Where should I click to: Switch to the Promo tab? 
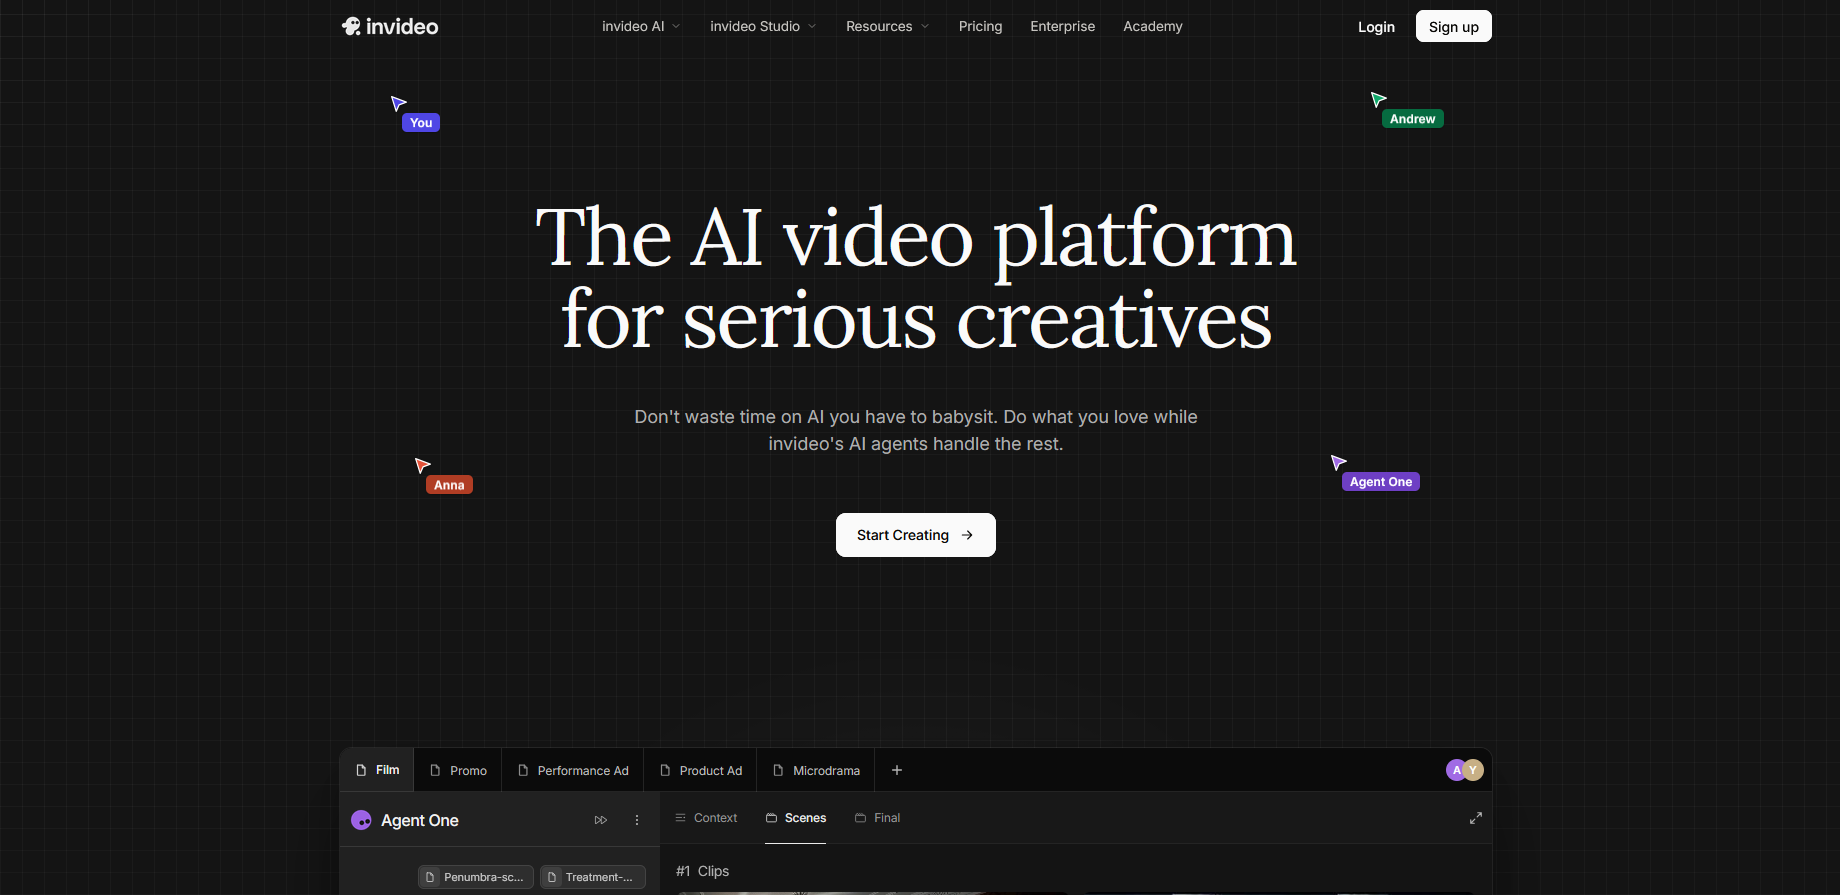click(x=458, y=770)
